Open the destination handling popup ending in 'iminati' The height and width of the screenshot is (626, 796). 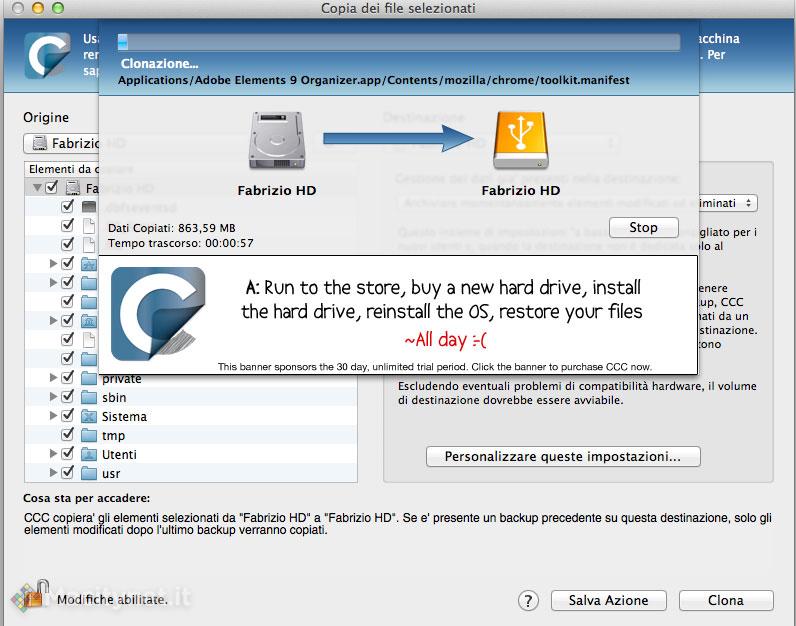pos(728,204)
